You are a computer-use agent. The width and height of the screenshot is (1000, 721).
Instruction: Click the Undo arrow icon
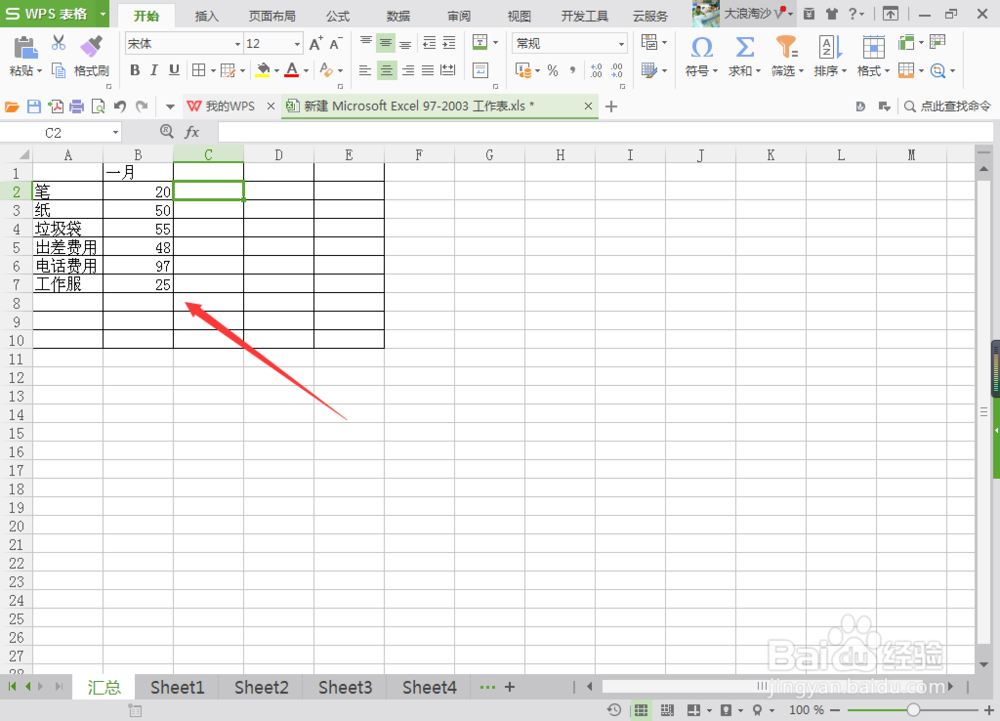coord(120,106)
